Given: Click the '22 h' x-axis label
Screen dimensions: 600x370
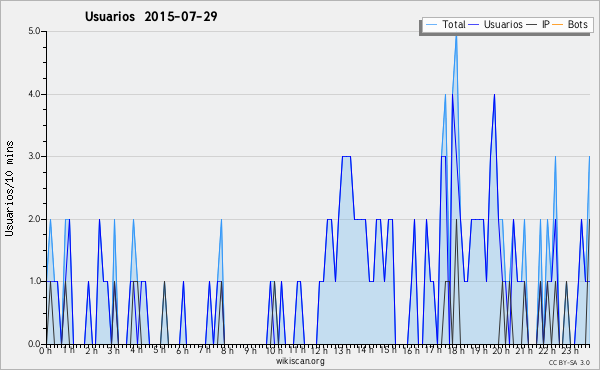Looking at the screenshot, I should (x=547, y=351).
